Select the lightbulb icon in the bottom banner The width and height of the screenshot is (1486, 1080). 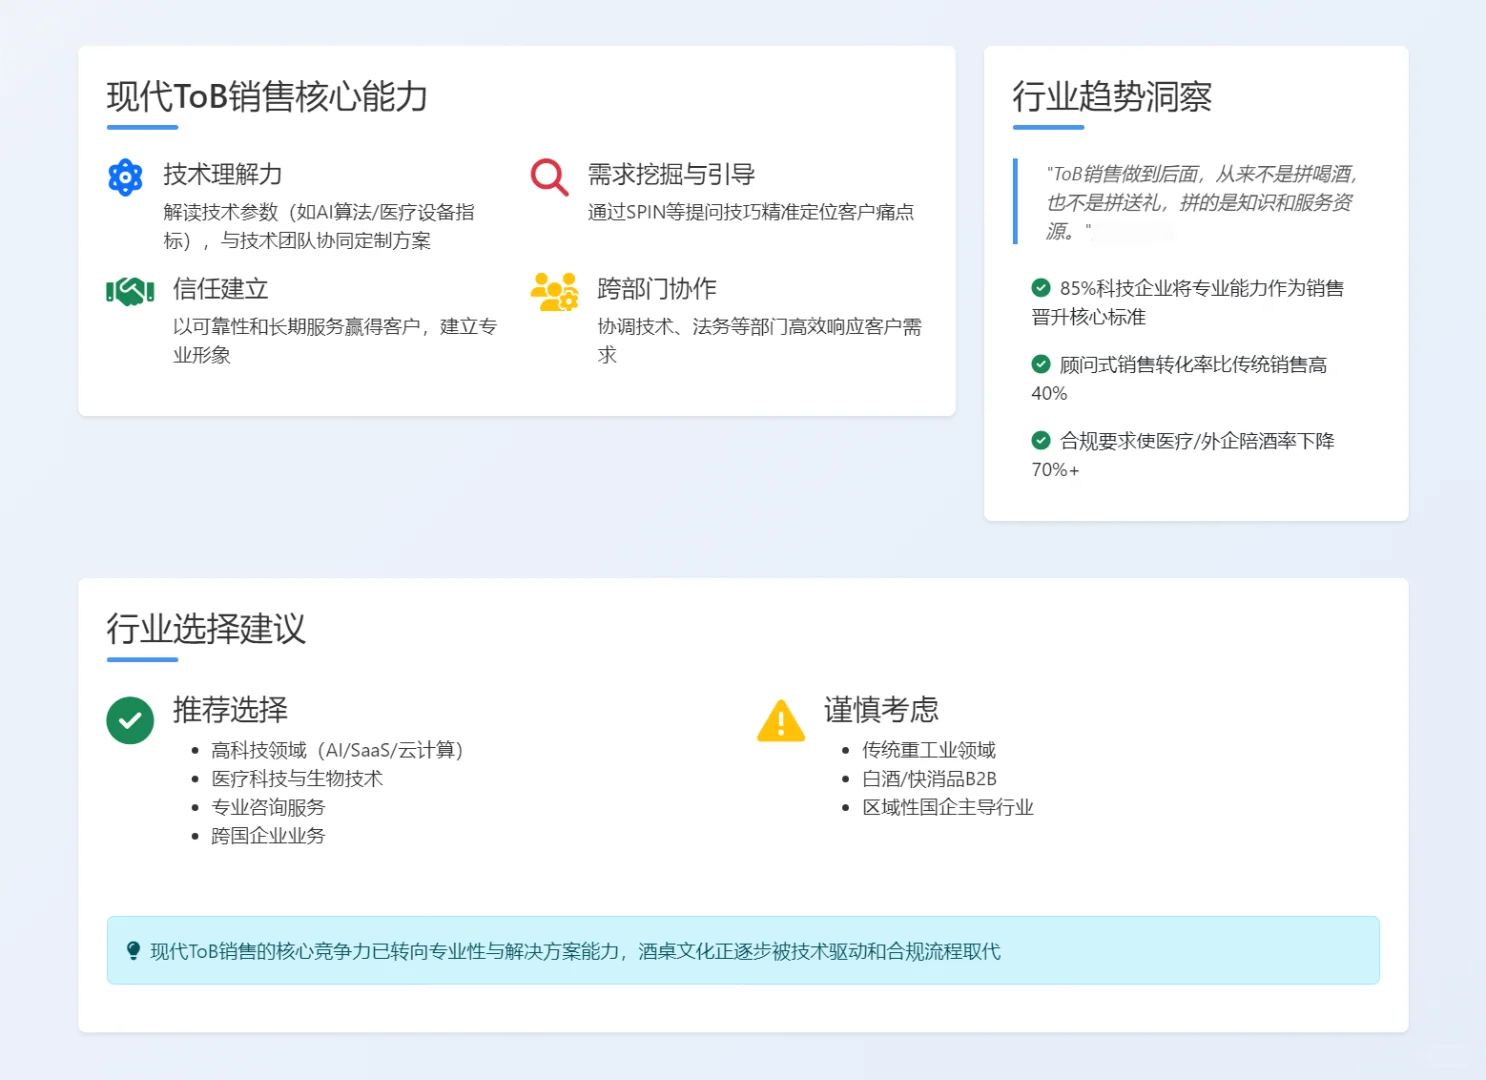[134, 950]
